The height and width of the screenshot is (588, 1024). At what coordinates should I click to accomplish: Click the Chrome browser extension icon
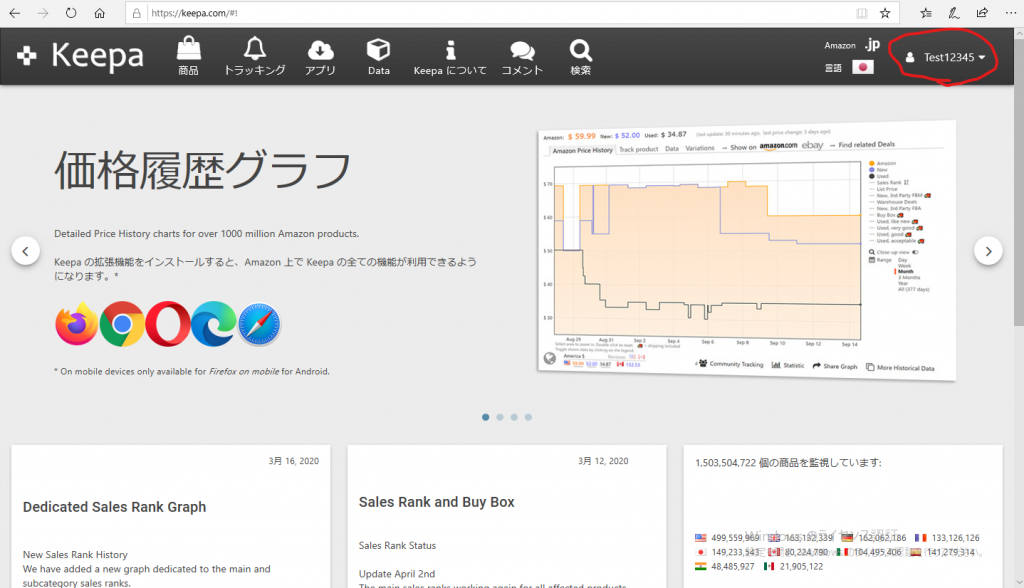(x=122, y=323)
